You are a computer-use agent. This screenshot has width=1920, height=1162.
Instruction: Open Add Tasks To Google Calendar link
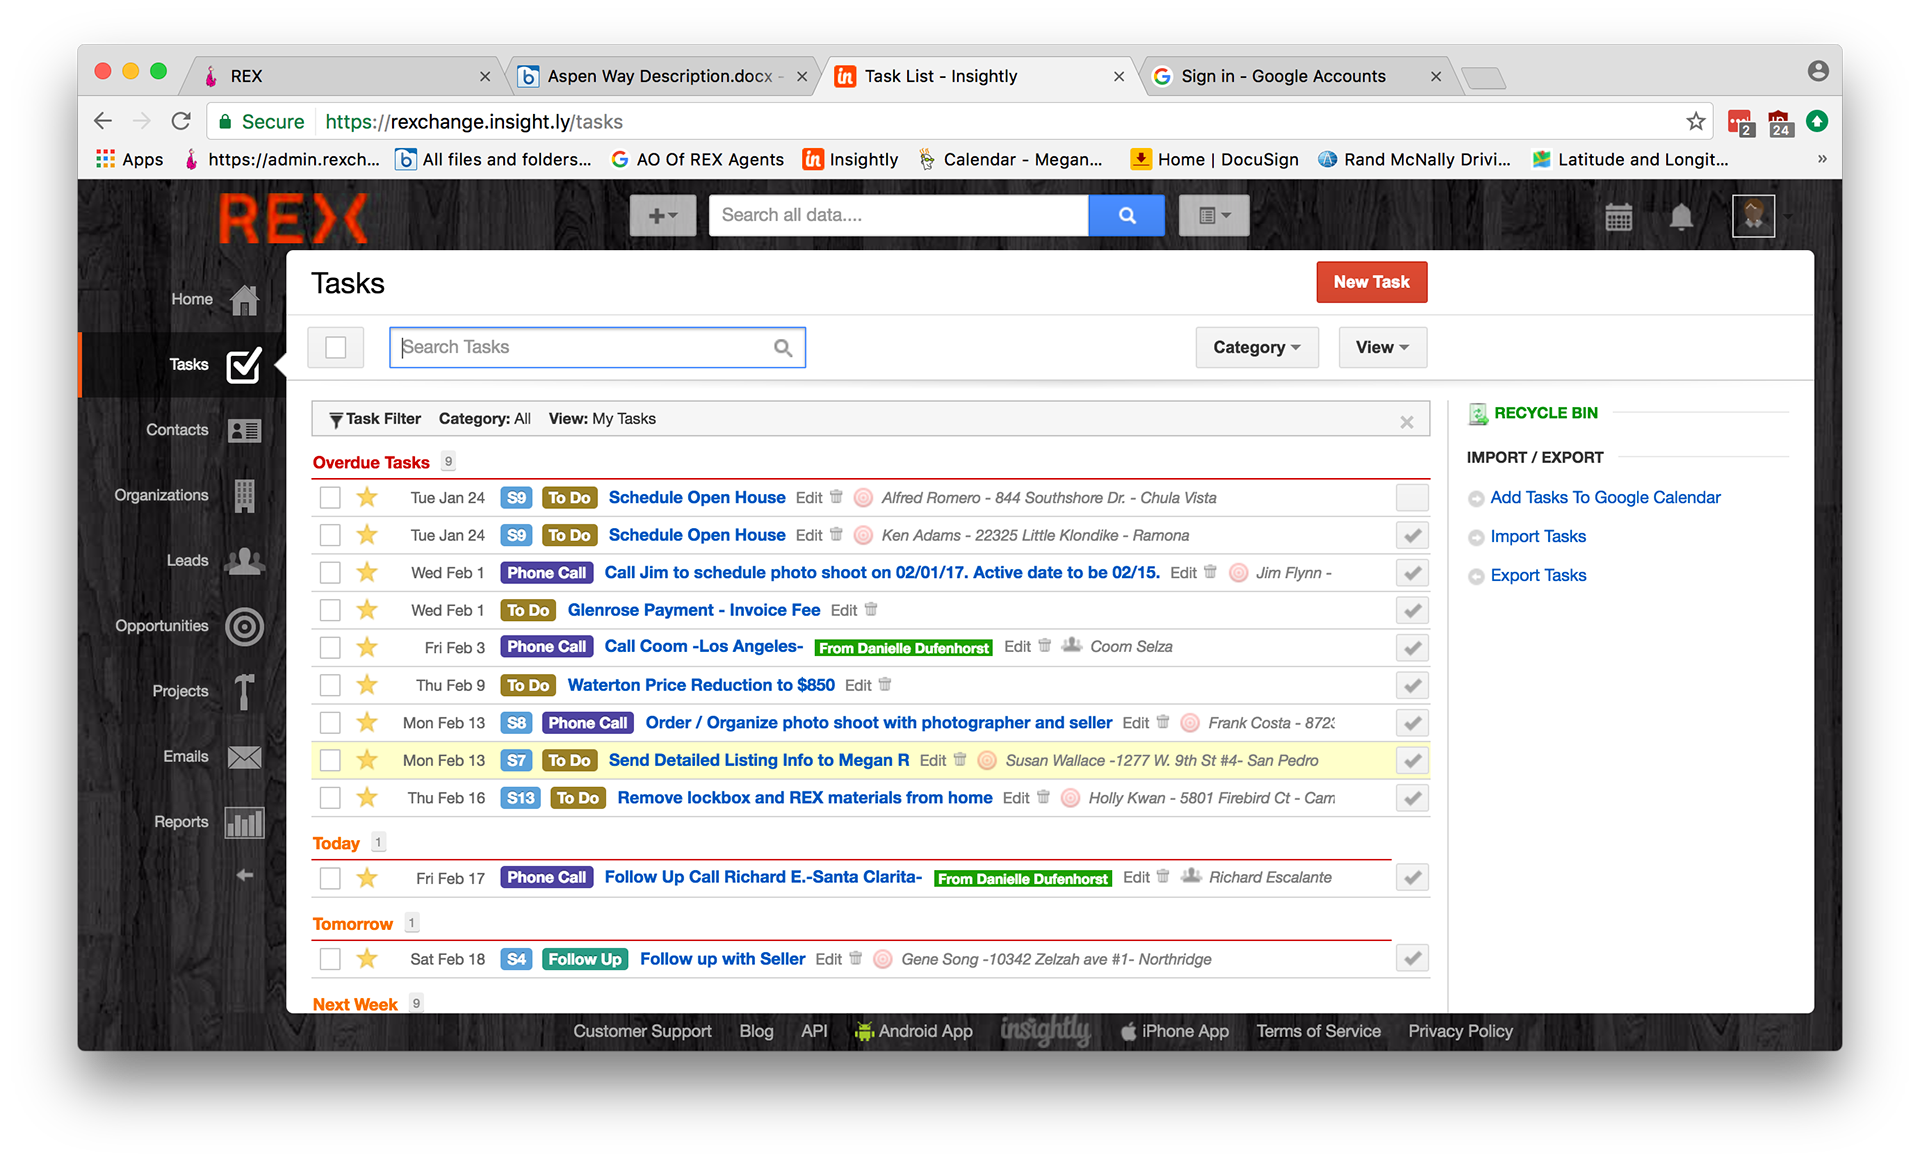[1605, 497]
